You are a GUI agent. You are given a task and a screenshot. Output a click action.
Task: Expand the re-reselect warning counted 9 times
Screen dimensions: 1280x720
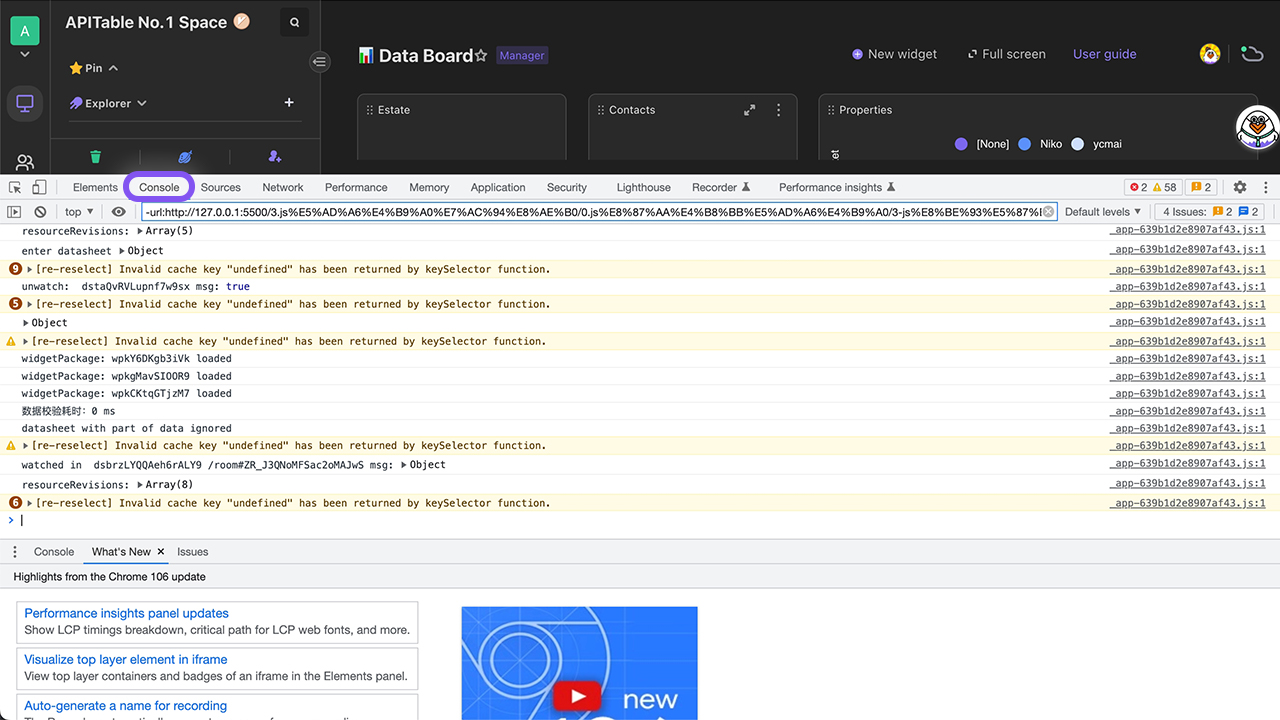30,270
